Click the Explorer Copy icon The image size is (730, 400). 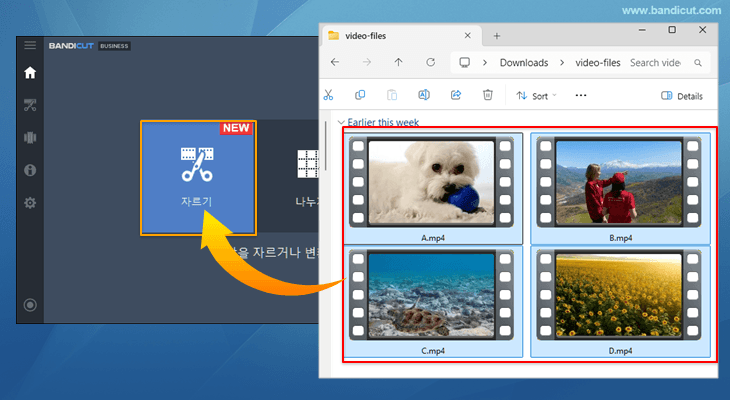pos(360,95)
